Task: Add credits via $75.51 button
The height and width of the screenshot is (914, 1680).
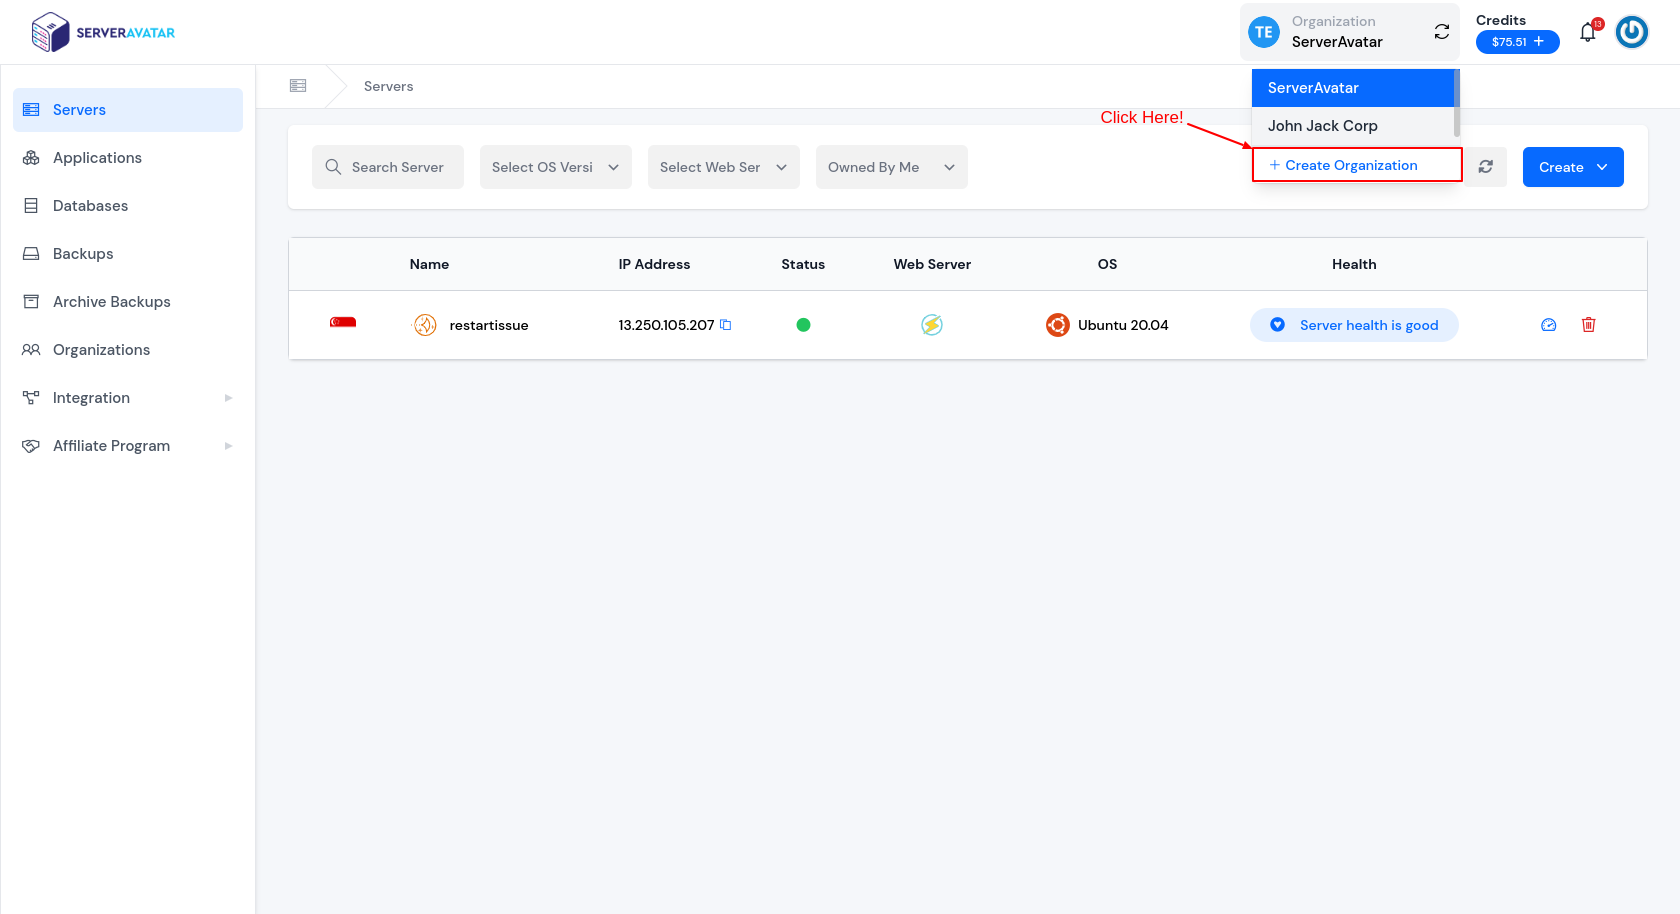Action: coord(1518,42)
